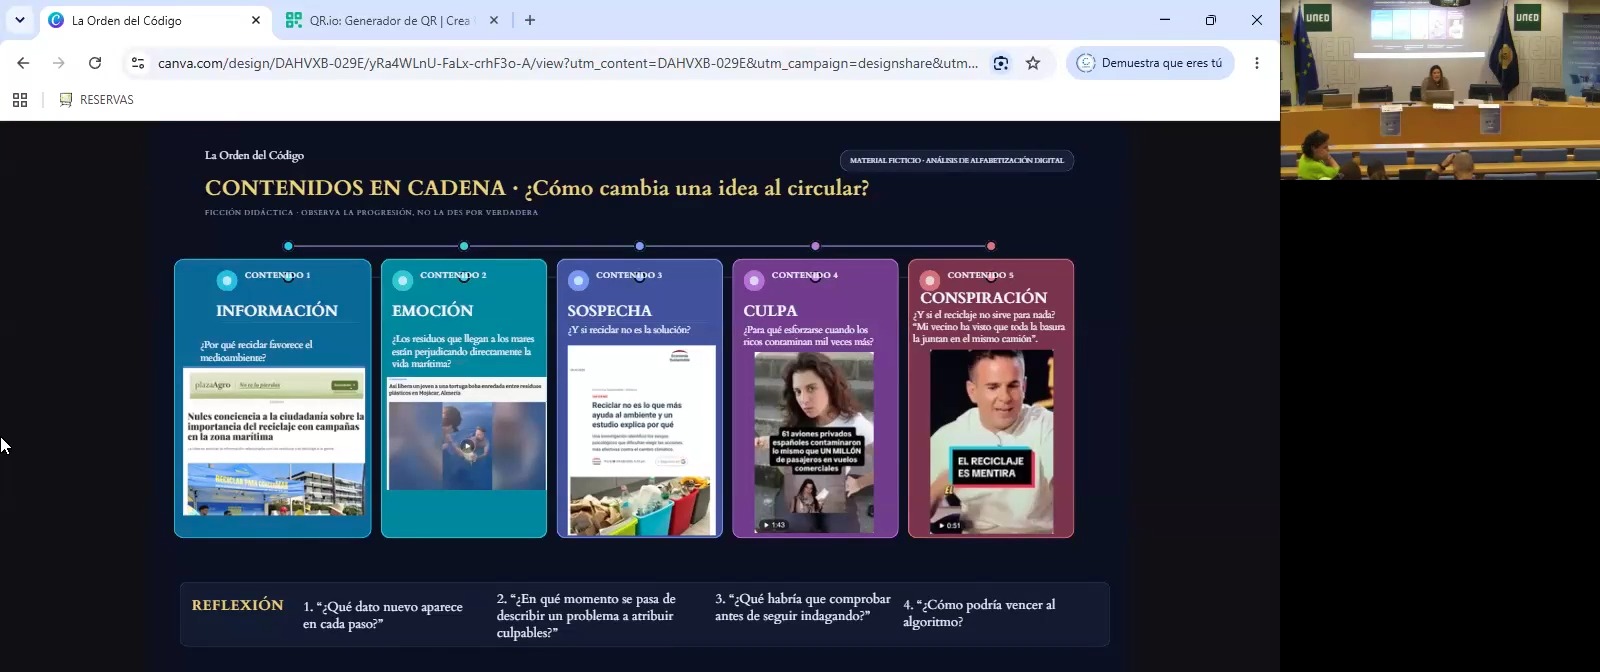This screenshot has height=672, width=1600.
Task: Click the REFLEXIÓN label
Action: tap(238, 605)
